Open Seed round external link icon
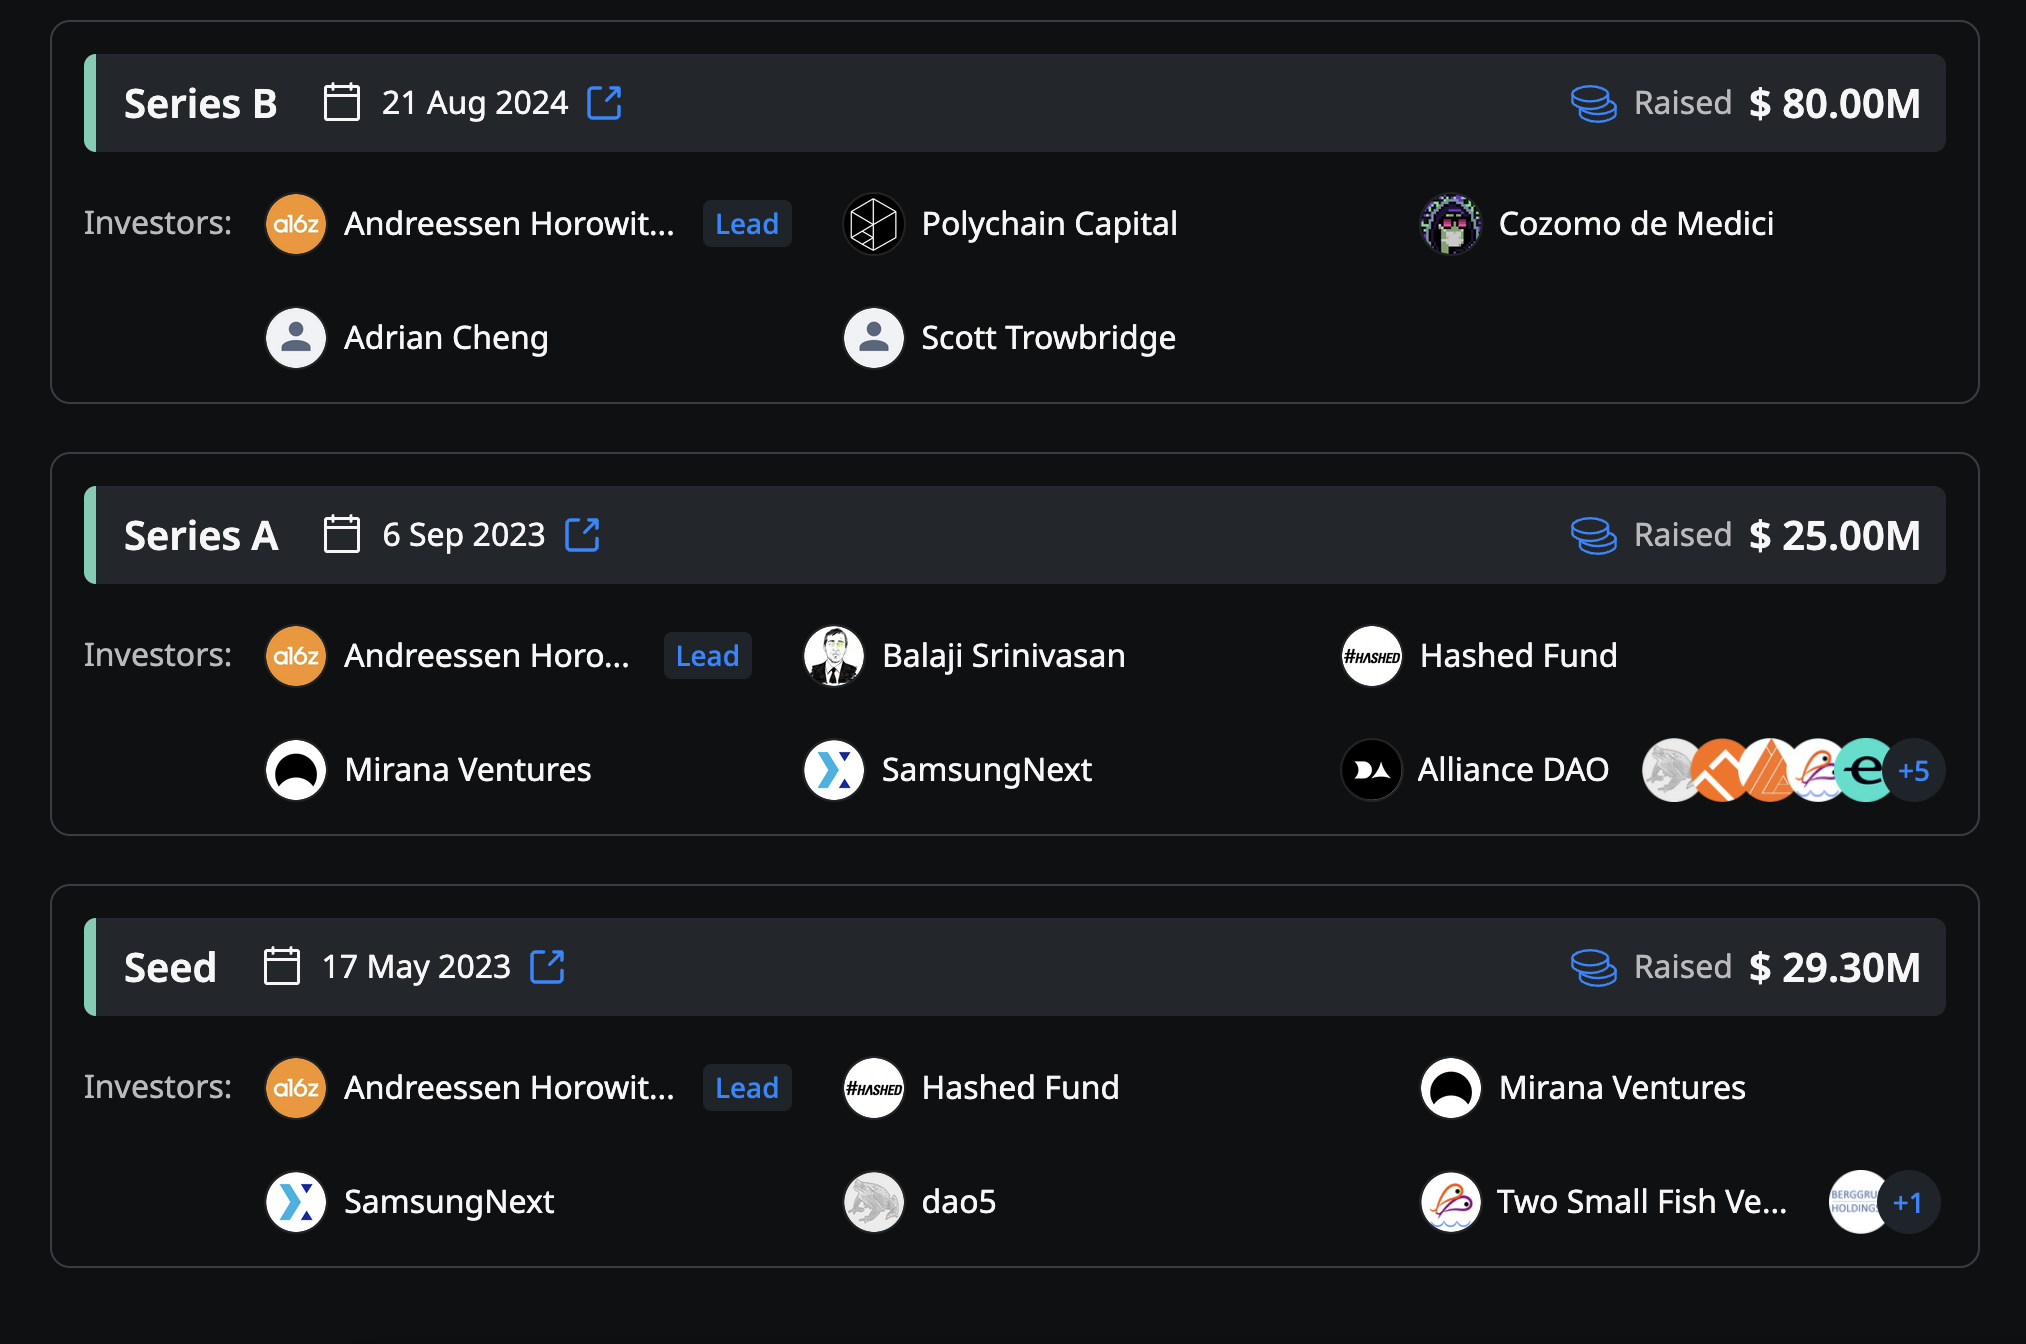 547,967
